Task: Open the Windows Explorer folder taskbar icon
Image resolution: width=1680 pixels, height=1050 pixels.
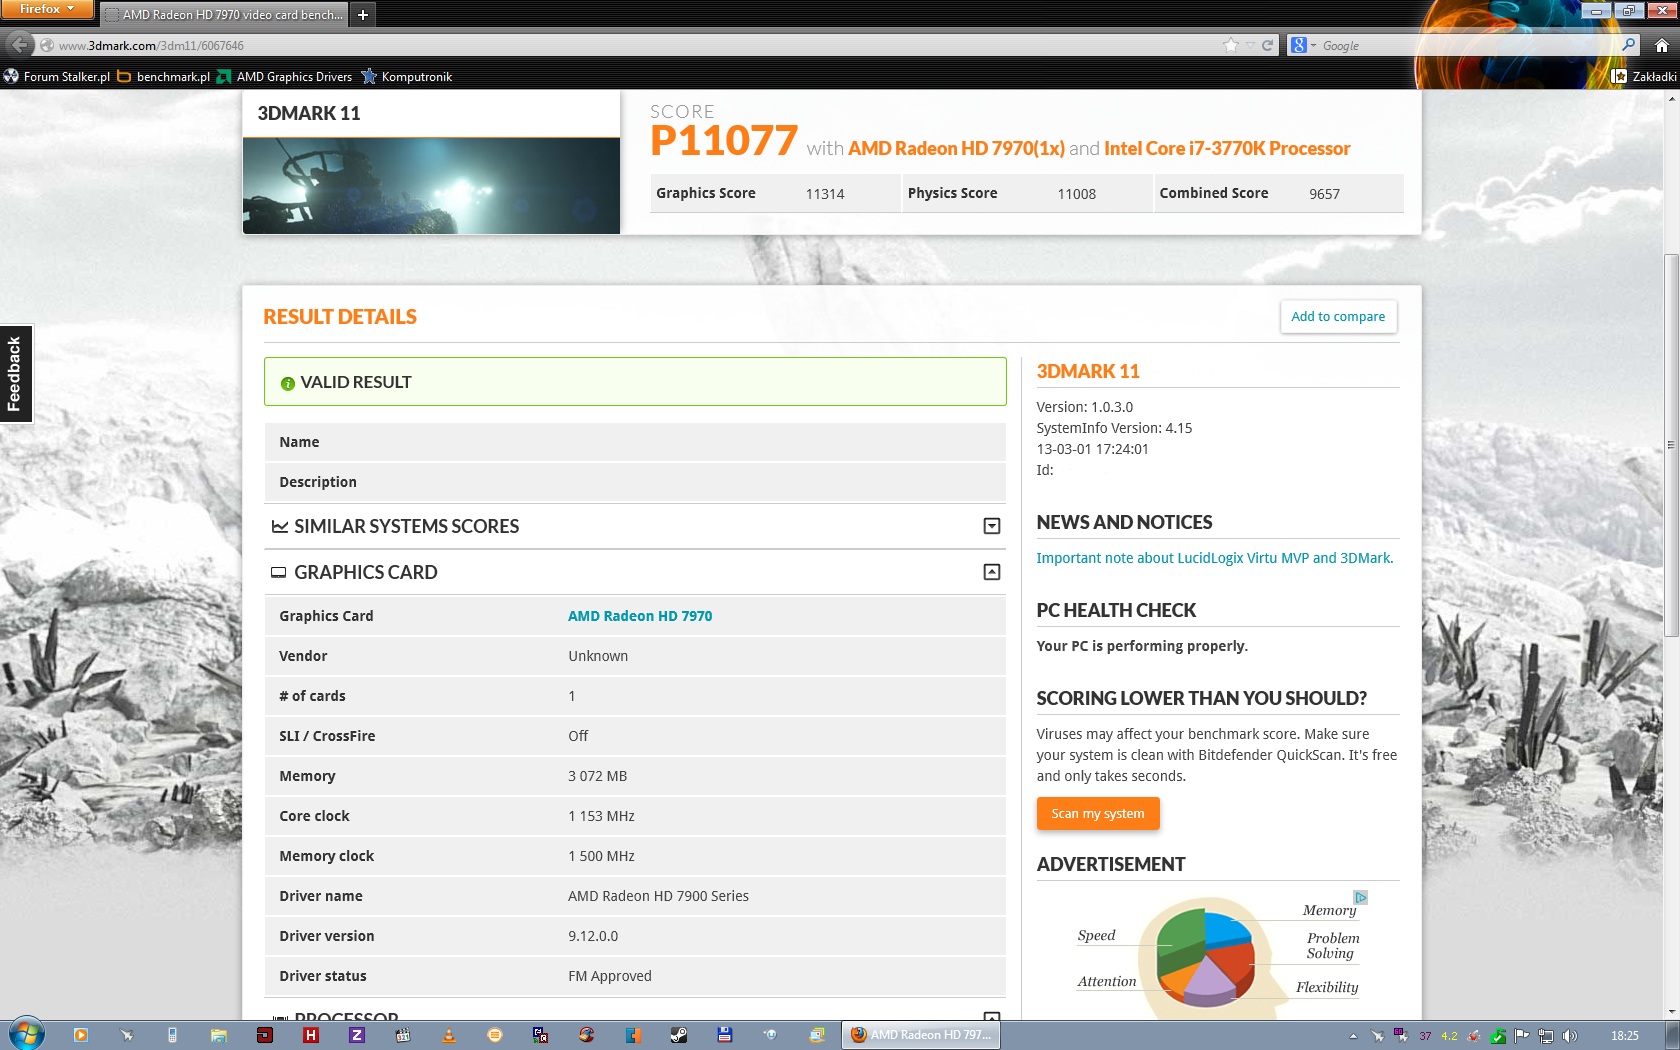Action: 218,1035
